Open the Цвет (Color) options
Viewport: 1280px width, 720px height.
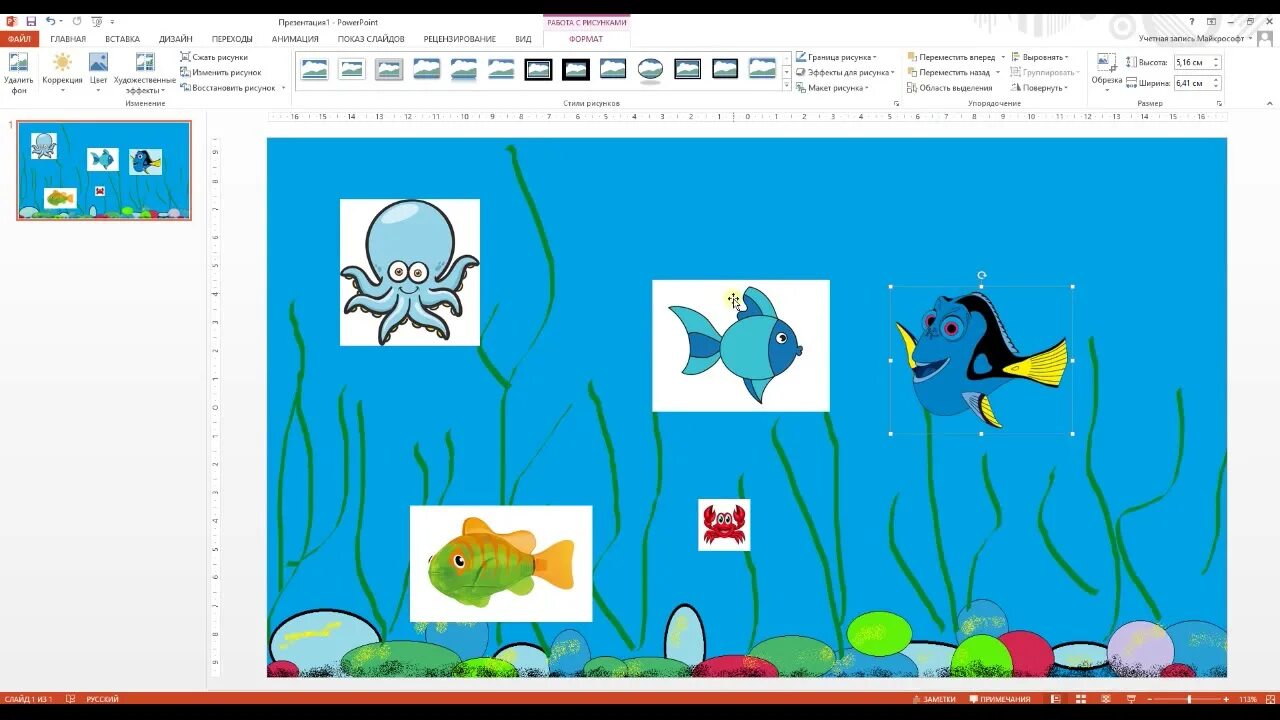point(98,72)
